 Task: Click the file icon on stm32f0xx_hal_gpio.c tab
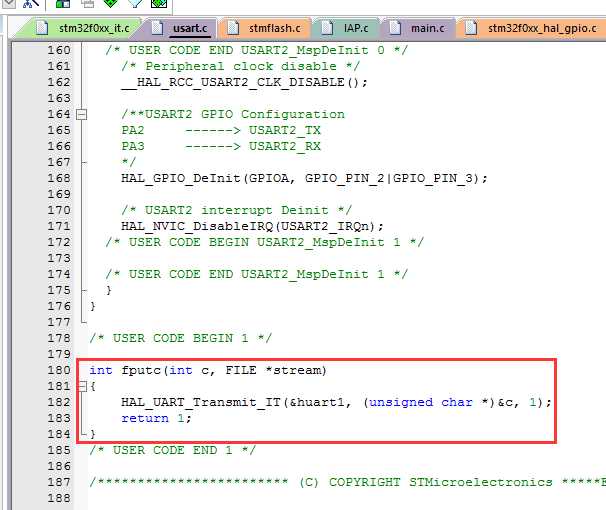pos(471,28)
